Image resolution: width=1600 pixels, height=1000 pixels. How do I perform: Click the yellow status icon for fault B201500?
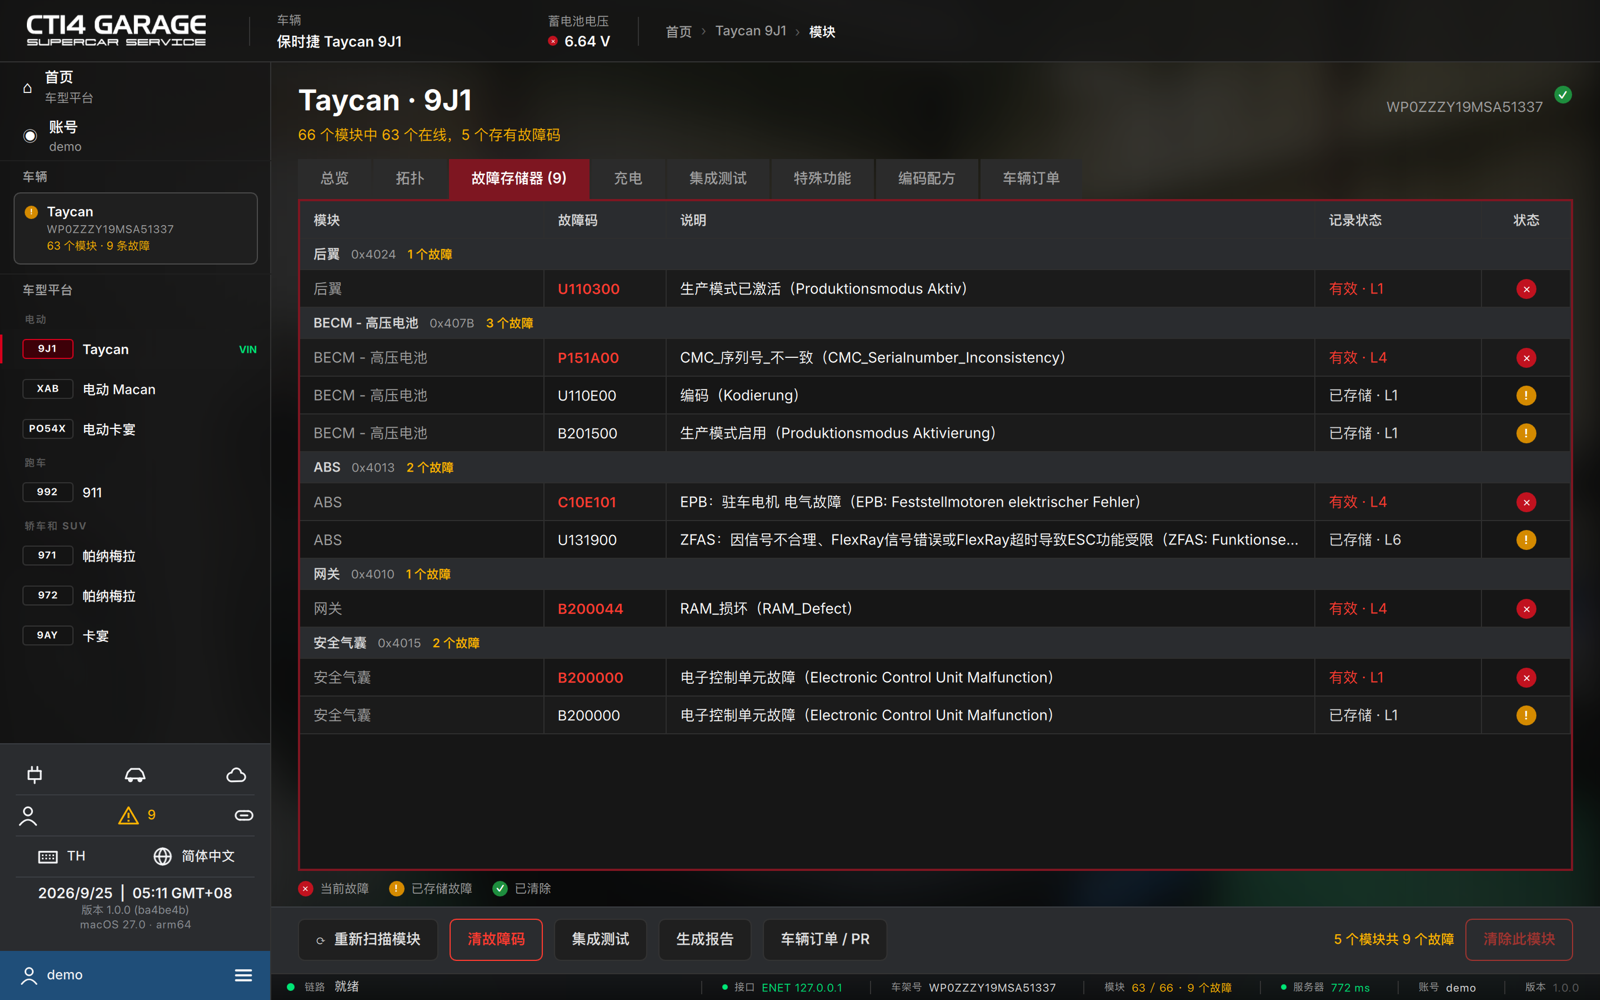1526,434
